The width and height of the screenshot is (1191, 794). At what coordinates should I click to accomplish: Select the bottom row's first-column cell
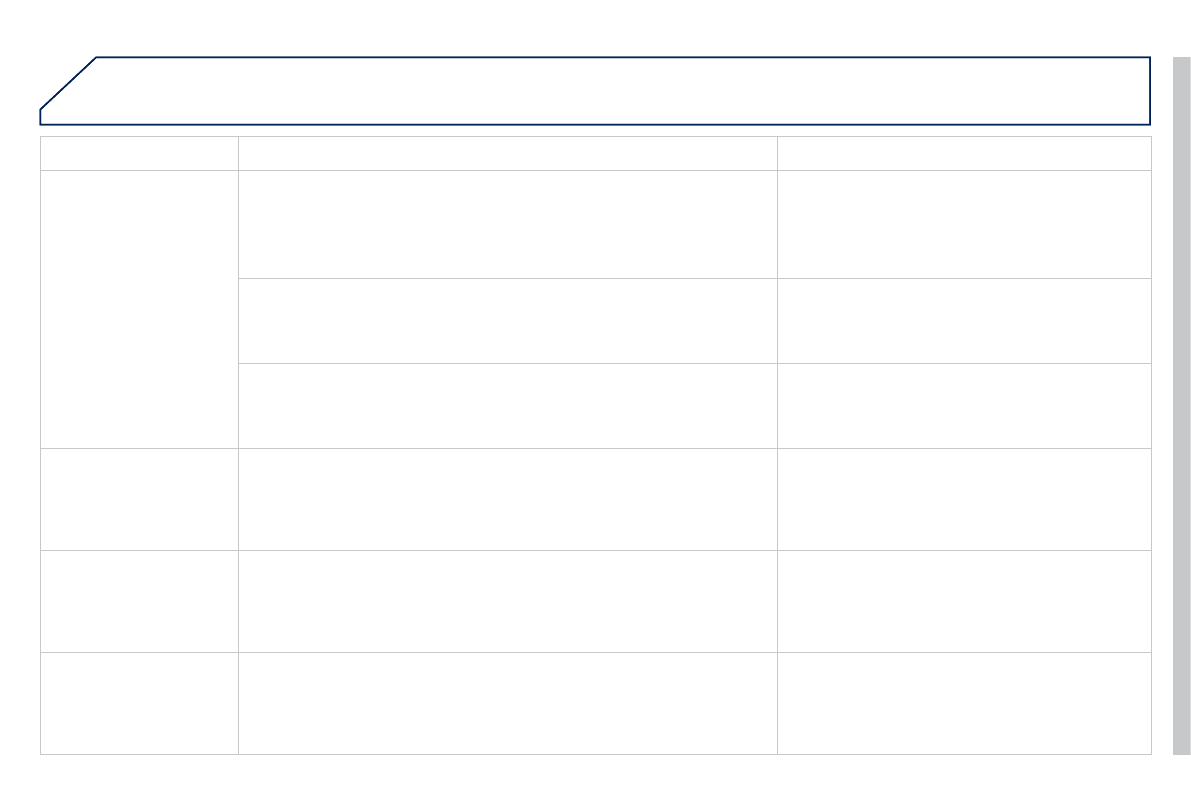[x=139, y=703]
